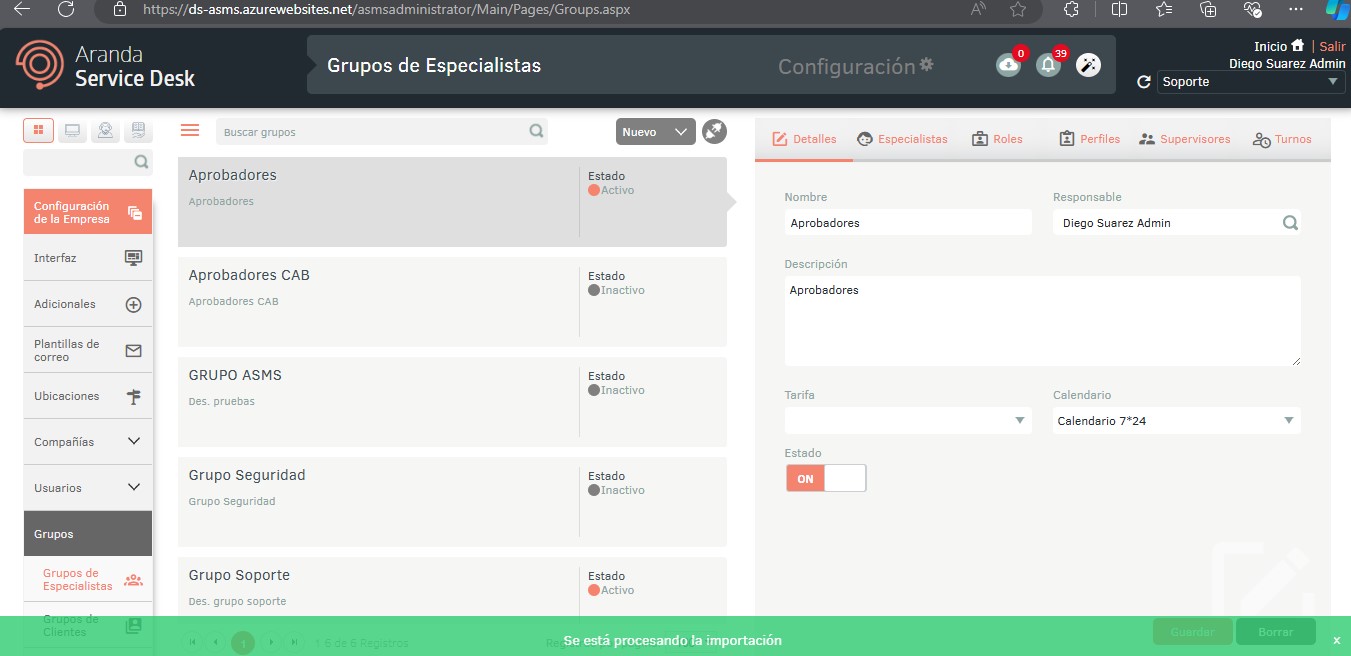Click into the Descripción text area

(x=1042, y=321)
